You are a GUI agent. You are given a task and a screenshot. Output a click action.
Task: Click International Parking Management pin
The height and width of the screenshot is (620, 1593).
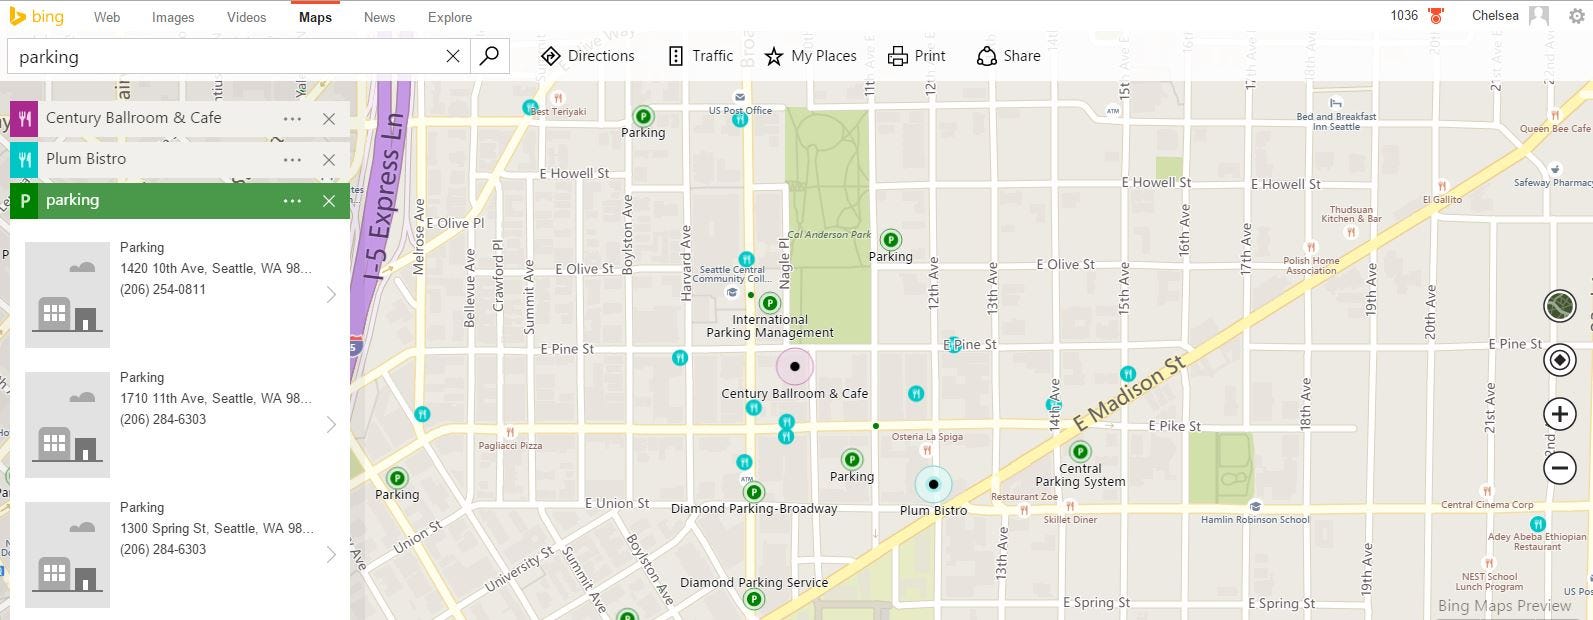pos(770,303)
